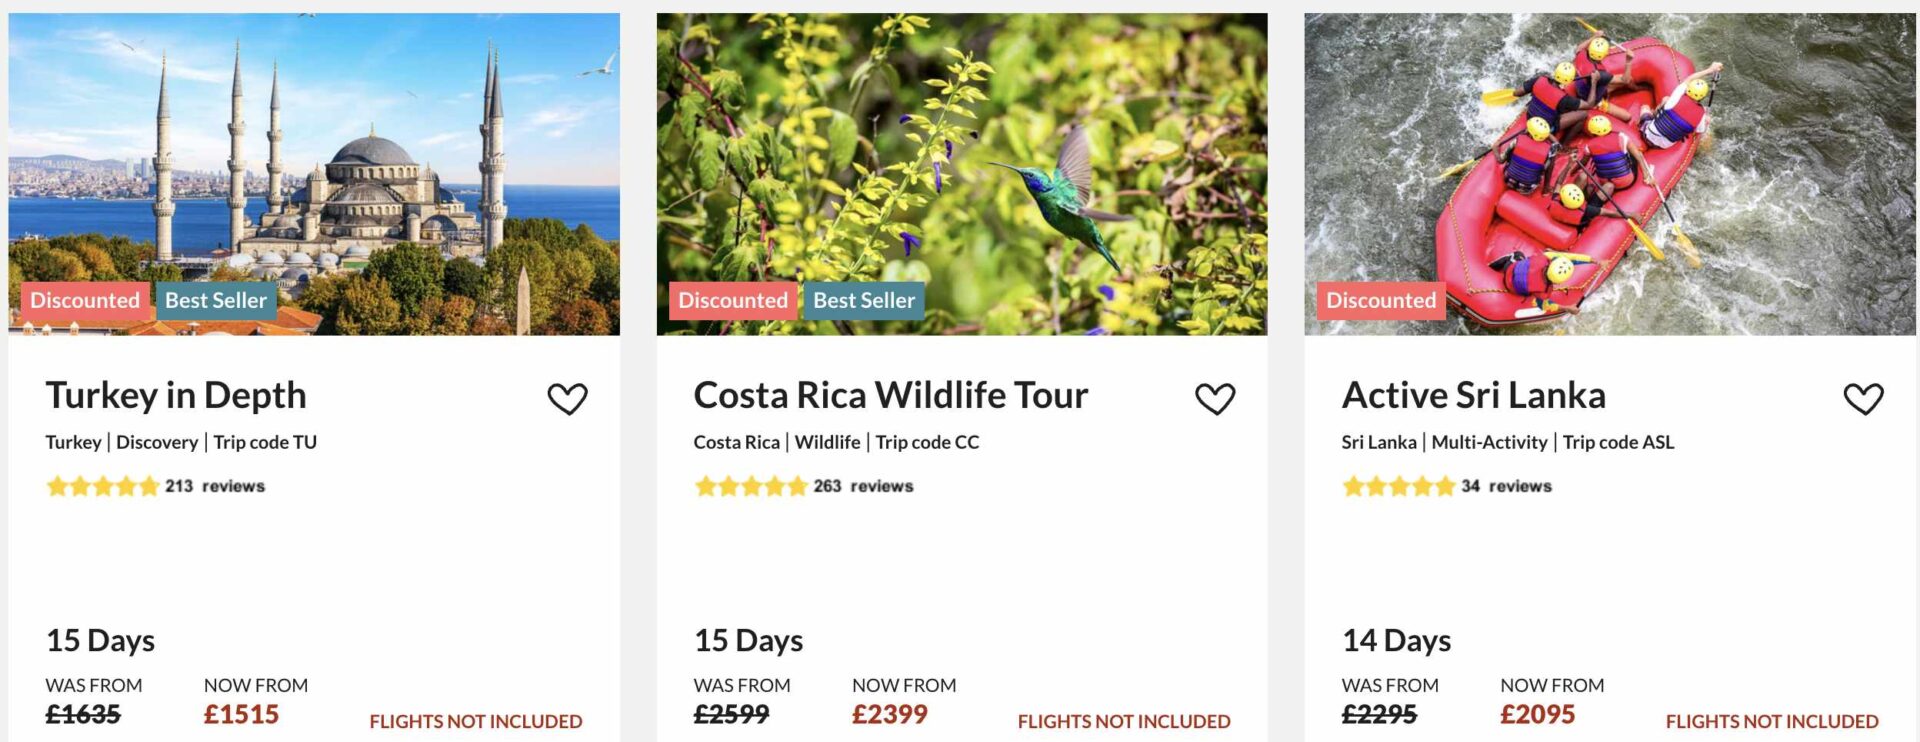Click the Discounted badge on Active Sri Lanka

pyautogui.click(x=1381, y=299)
